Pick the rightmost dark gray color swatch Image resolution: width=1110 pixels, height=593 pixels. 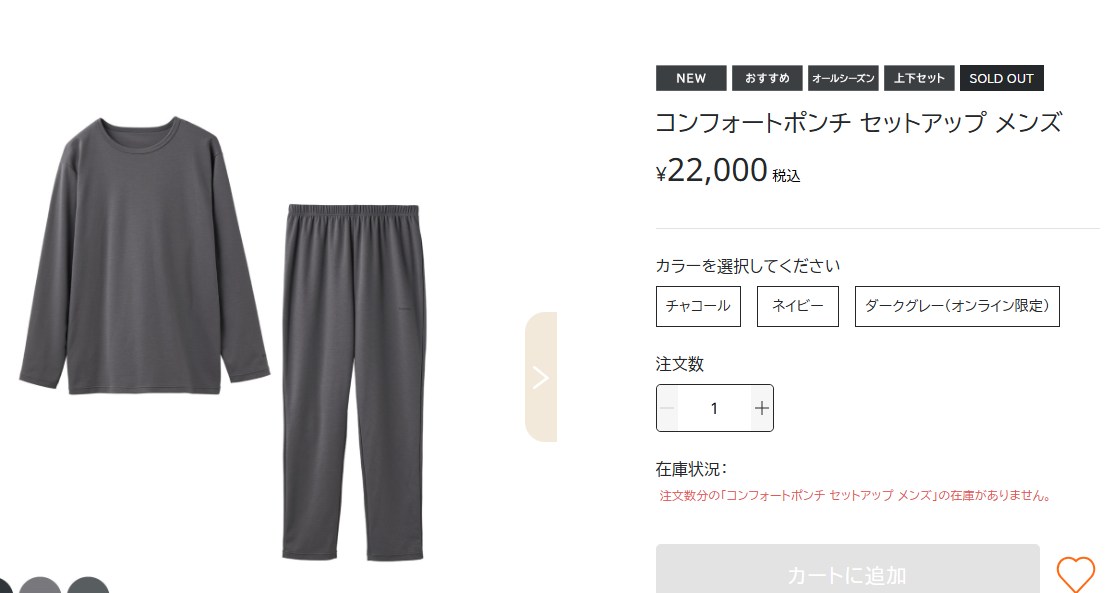(88, 586)
